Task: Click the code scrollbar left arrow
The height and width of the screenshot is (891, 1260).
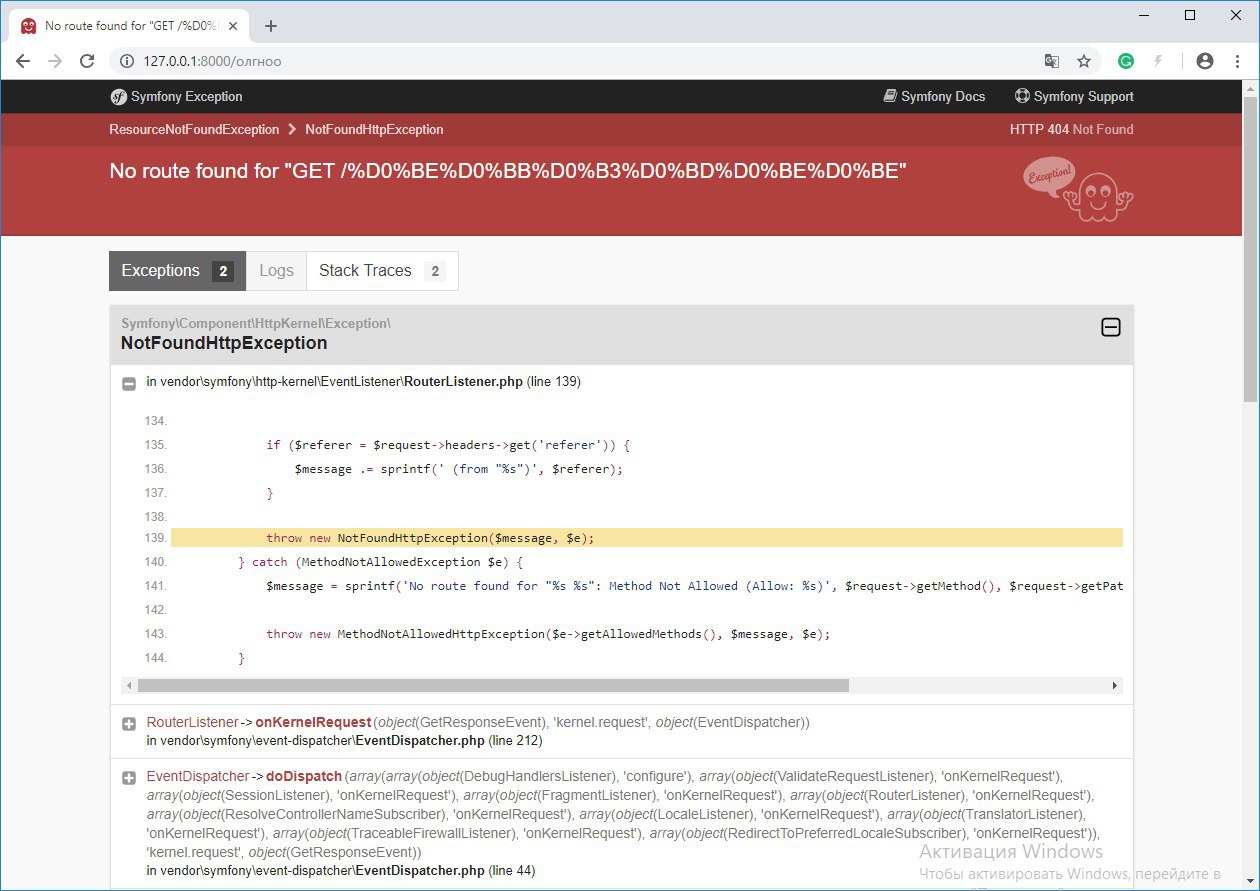Action: (128, 686)
